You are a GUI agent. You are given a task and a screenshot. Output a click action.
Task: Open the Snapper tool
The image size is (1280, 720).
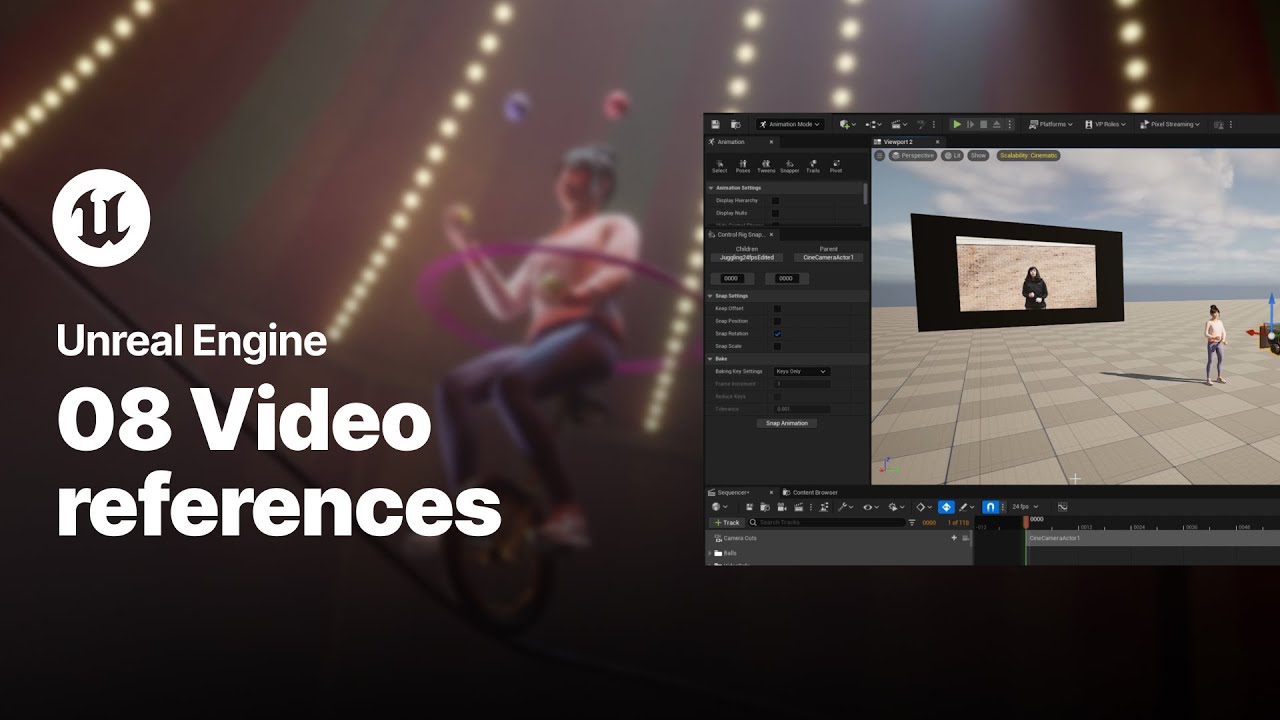[x=789, y=166]
